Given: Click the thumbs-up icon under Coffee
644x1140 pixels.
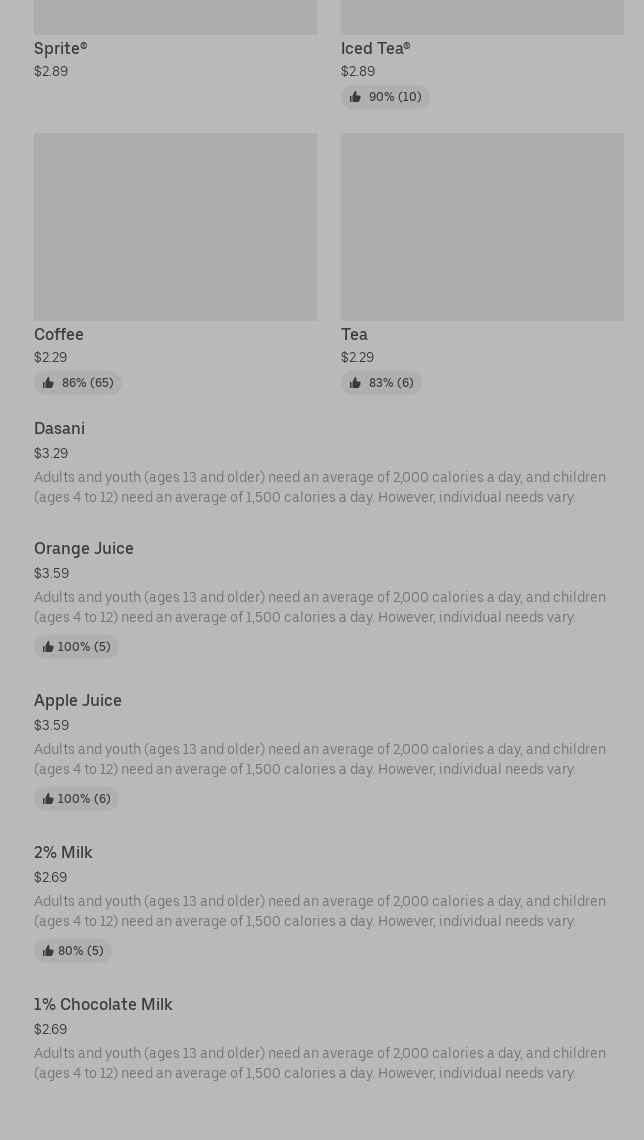Looking at the screenshot, I should 48,383.
